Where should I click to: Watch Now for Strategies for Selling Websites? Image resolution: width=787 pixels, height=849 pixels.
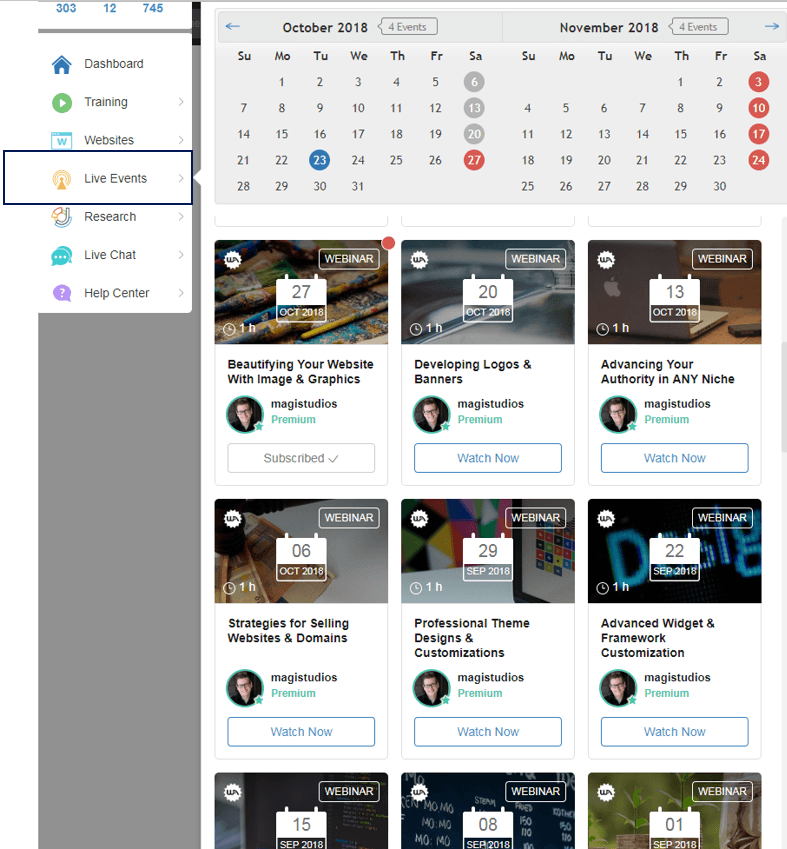click(301, 732)
